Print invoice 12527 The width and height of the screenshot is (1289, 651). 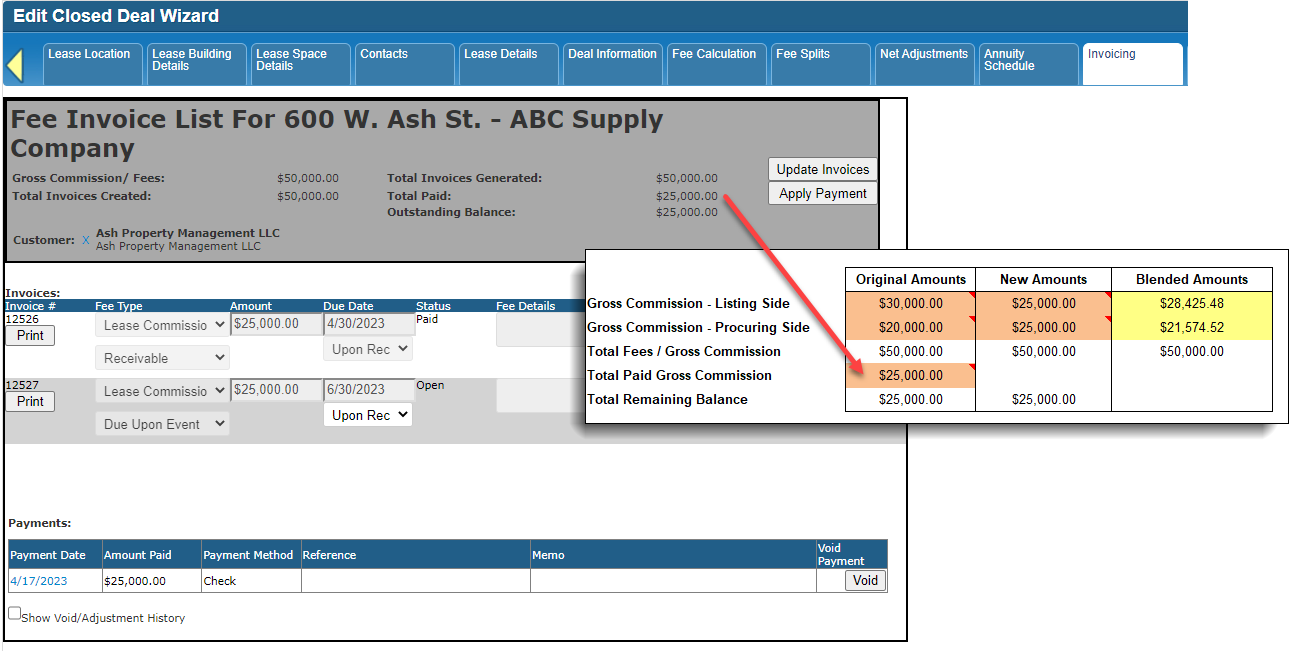30,401
